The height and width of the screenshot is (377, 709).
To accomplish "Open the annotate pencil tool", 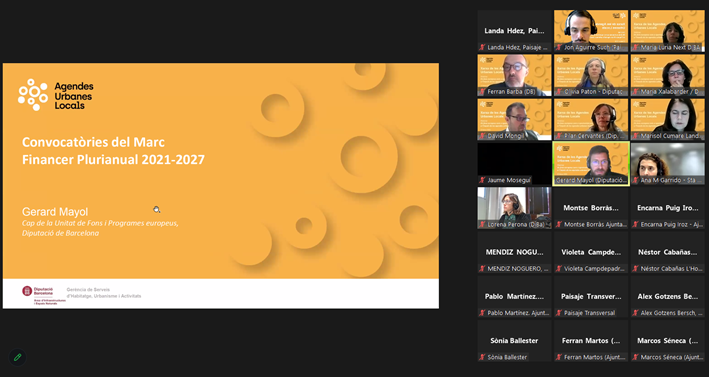I will tap(17, 357).
